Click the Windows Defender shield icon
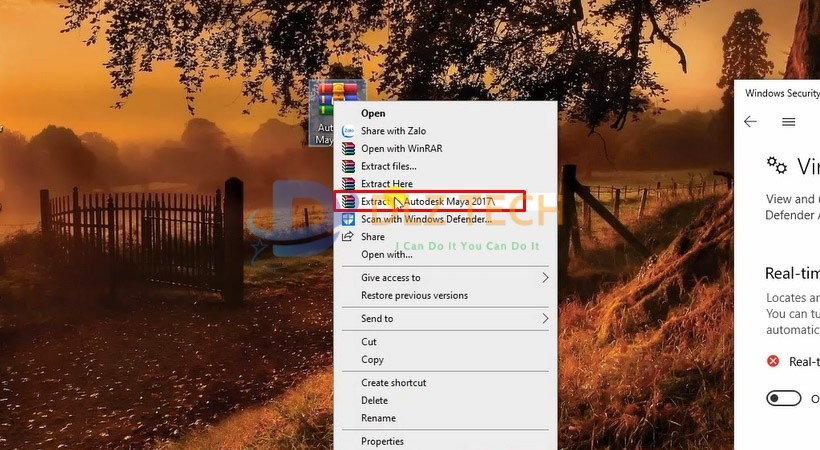The width and height of the screenshot is (820, 450). (x=348, y=219)
